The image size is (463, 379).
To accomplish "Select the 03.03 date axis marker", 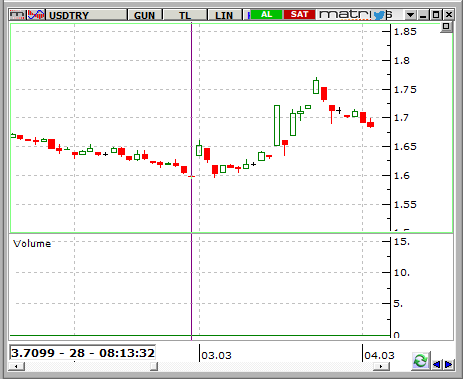I will [216, 355].
